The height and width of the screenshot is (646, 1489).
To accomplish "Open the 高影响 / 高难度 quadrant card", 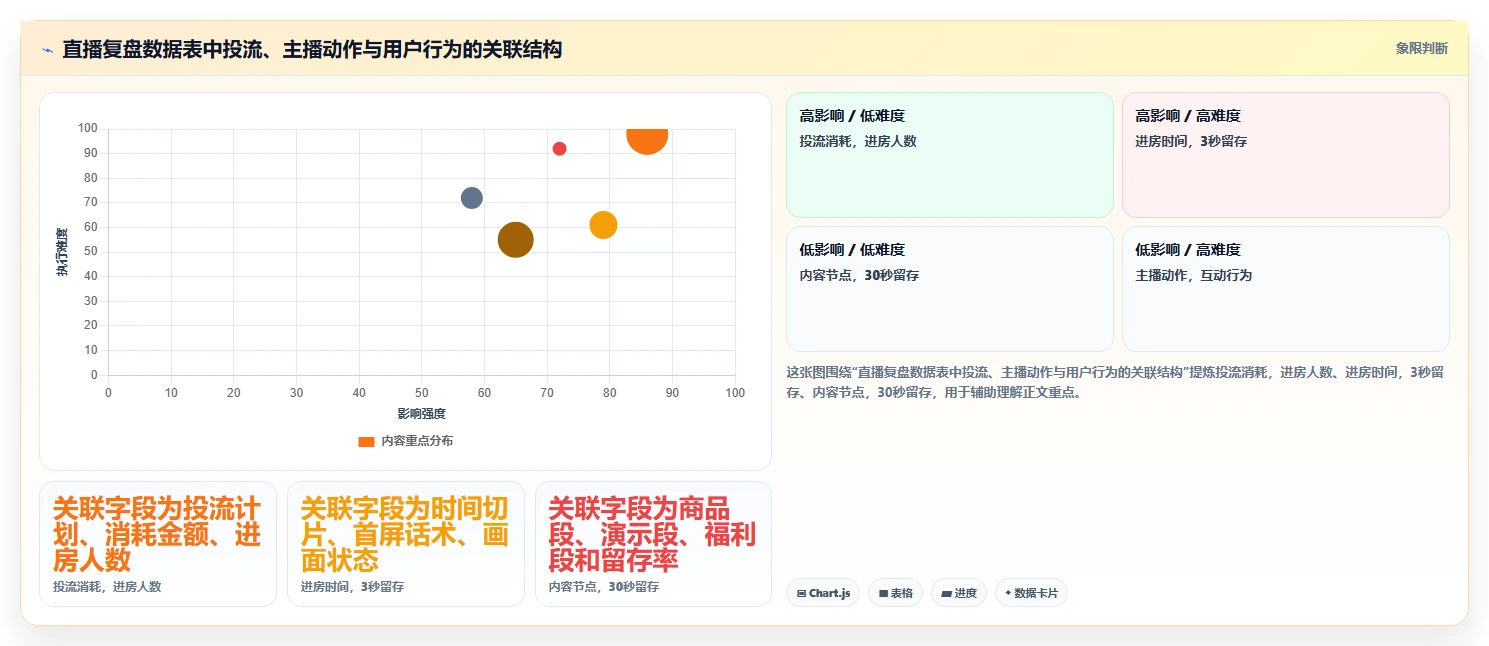I will pyautogui.click(x=1285, y=155).
